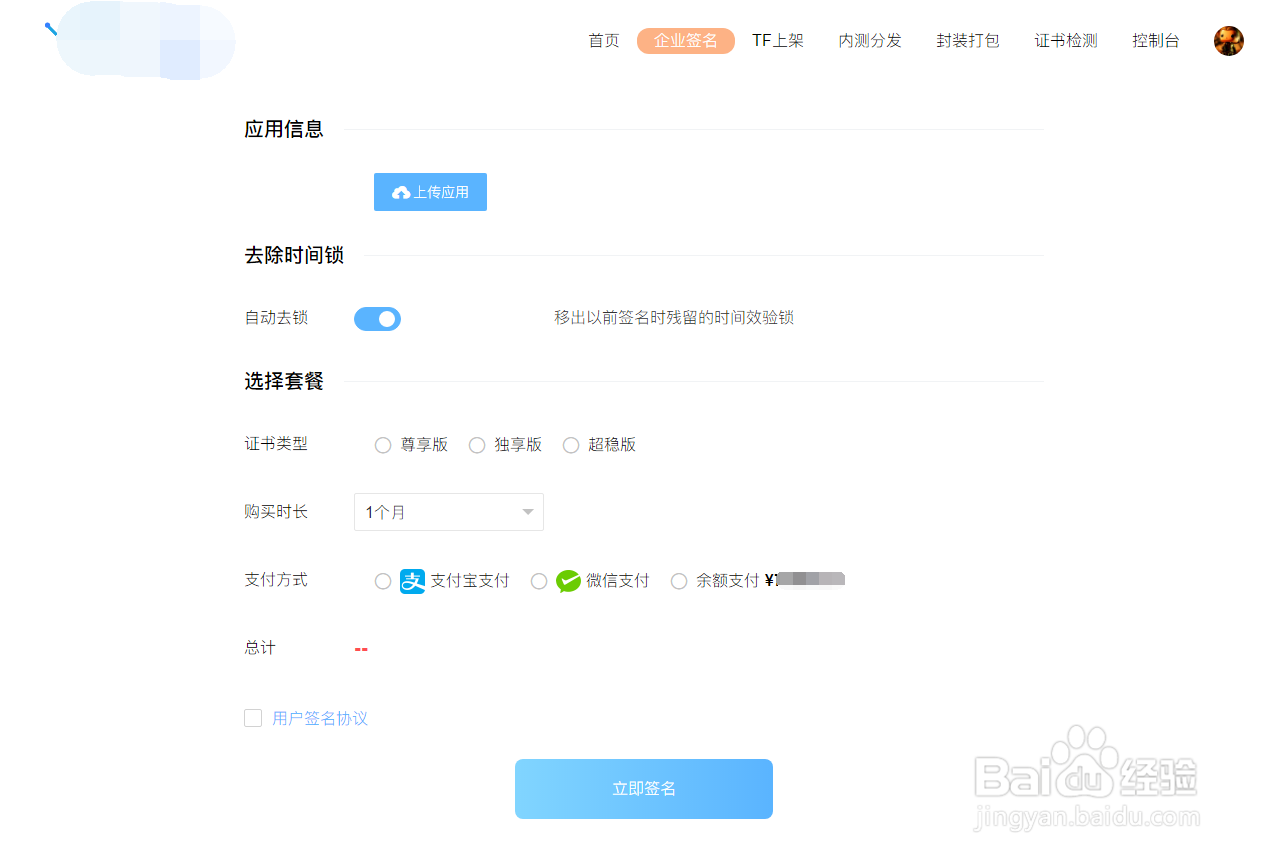The image size is (1269, 861).
Task: Navigate to 证书检测 certificate check
Action: click(x=1066, y=41)
